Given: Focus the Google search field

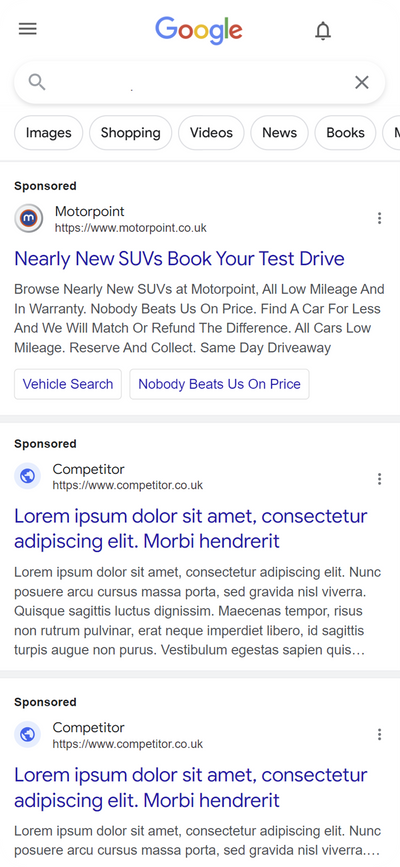Looking at the screenshot, I should (x=199, y=82).
